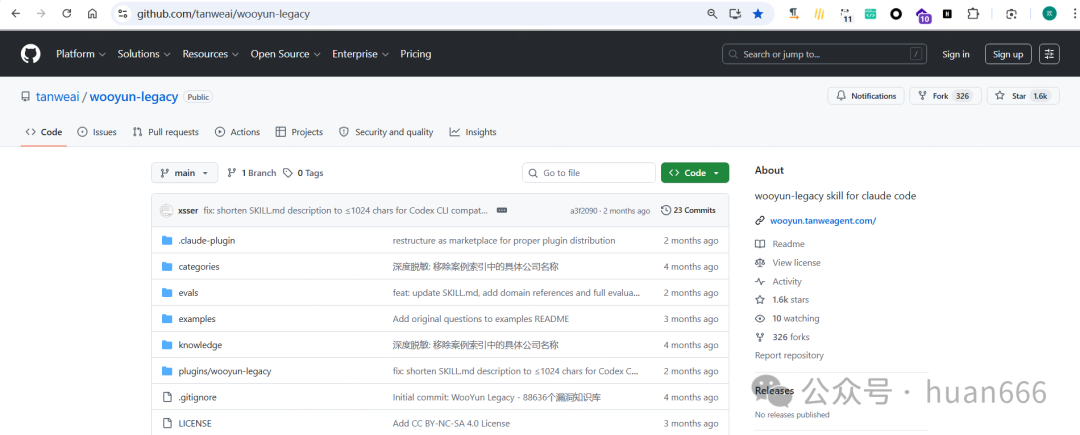The image size is (1080, 435).
Task: Open commit hash a3f2090
Action: (583, 211)
